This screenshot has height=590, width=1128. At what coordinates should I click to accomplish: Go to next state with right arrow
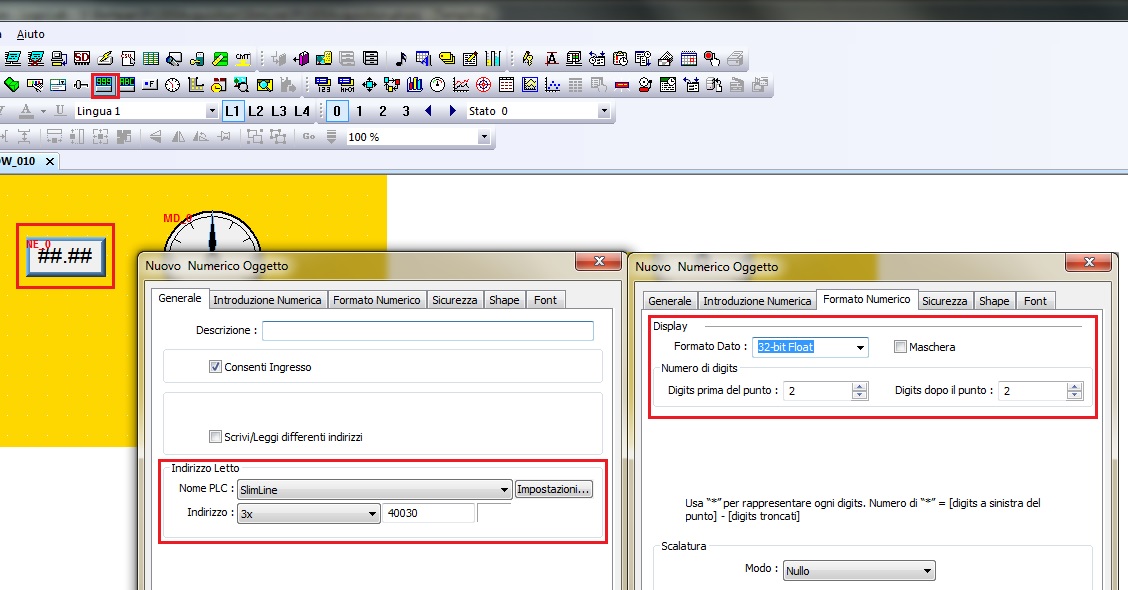pos(452,111)
